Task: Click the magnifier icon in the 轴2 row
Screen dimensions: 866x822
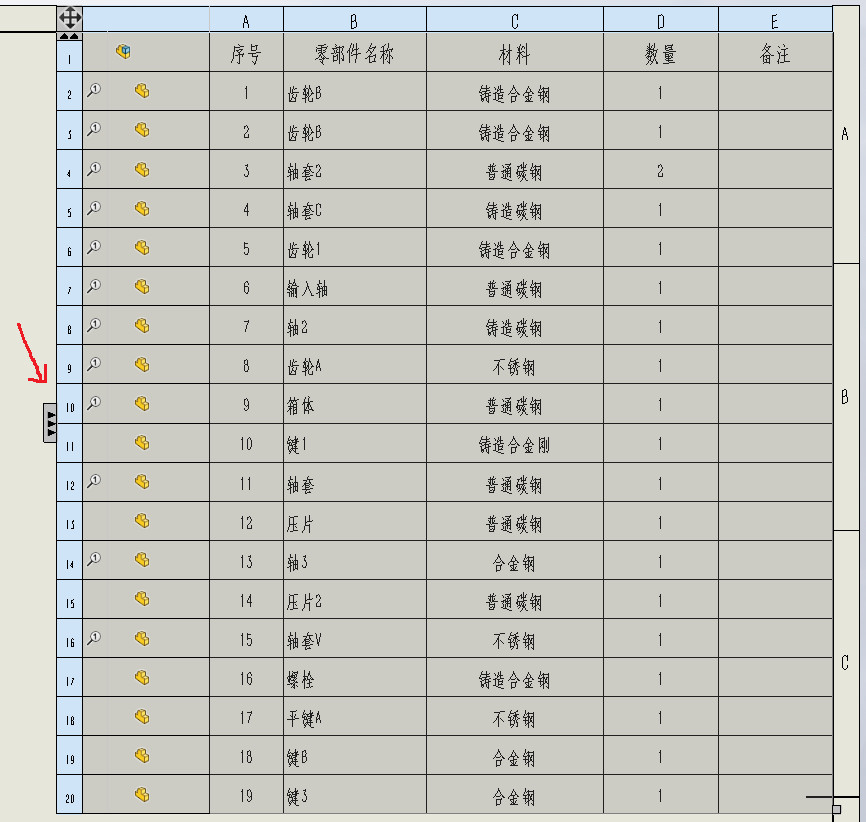Action: coord(94,325)
